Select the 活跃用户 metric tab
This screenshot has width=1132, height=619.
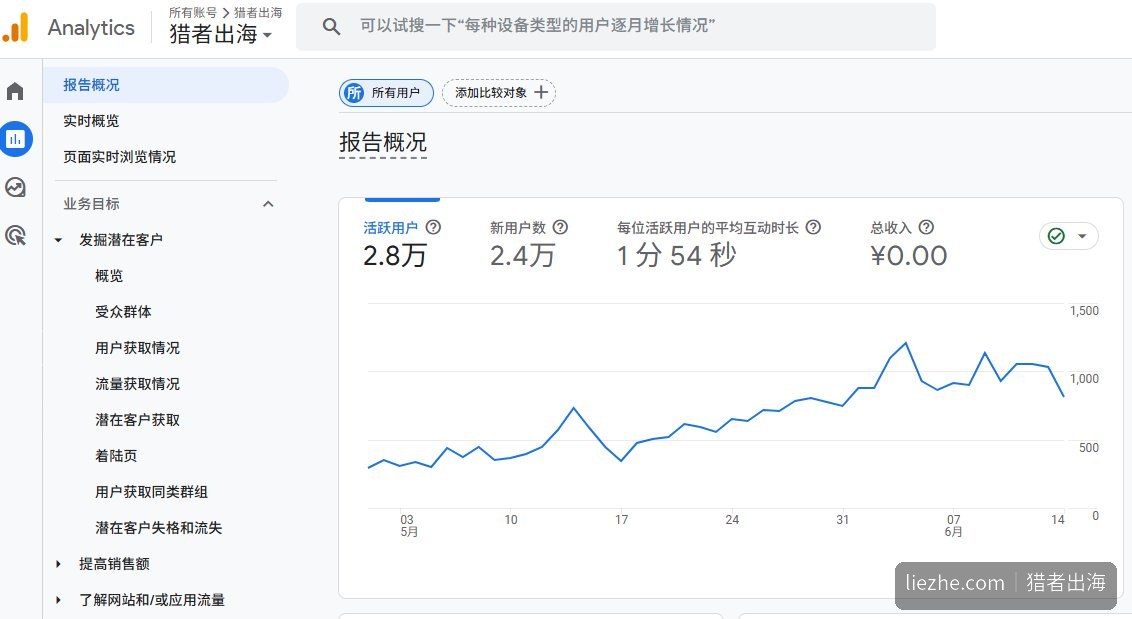coord(401,245)
